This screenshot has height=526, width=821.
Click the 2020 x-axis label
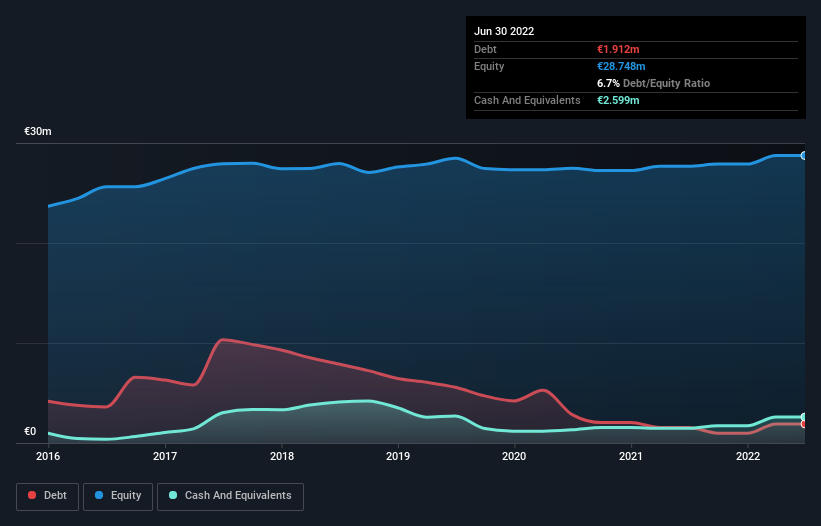coord(514,456)
